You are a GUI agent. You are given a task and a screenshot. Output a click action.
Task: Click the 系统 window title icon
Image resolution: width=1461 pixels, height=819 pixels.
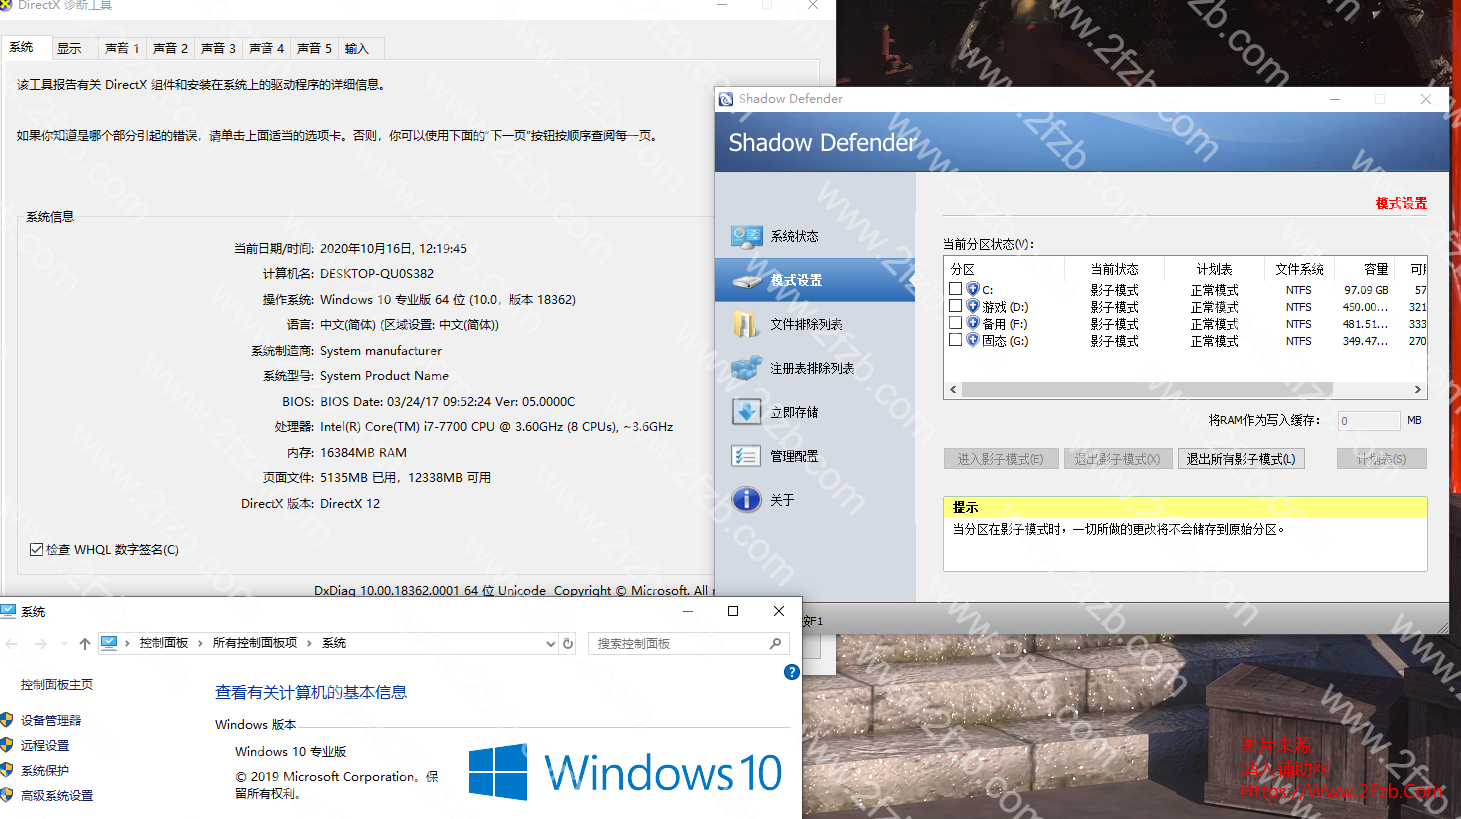pos(9,611)
